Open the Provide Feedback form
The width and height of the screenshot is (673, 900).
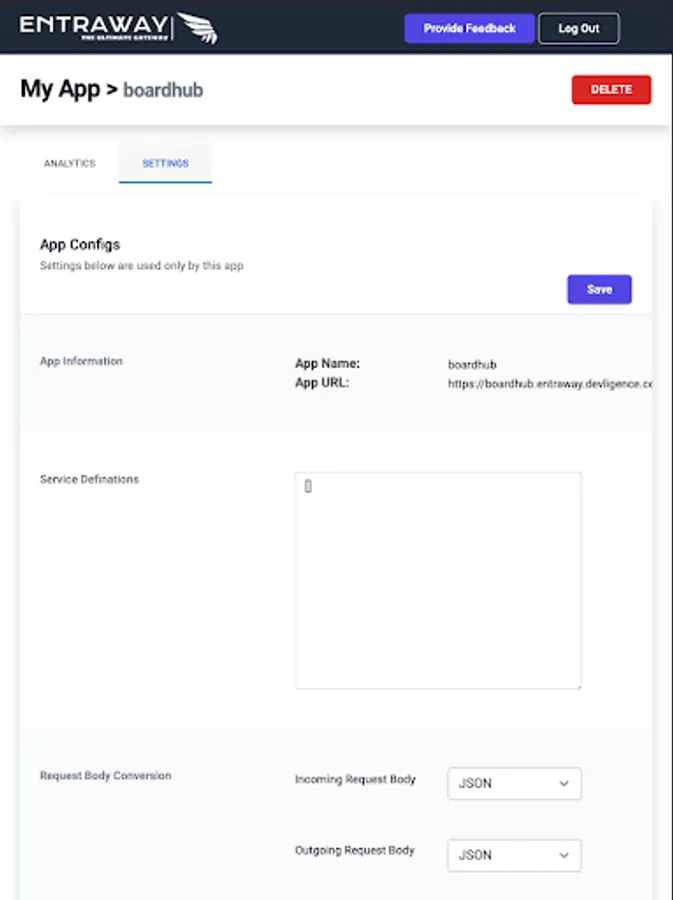click(469, 29)
